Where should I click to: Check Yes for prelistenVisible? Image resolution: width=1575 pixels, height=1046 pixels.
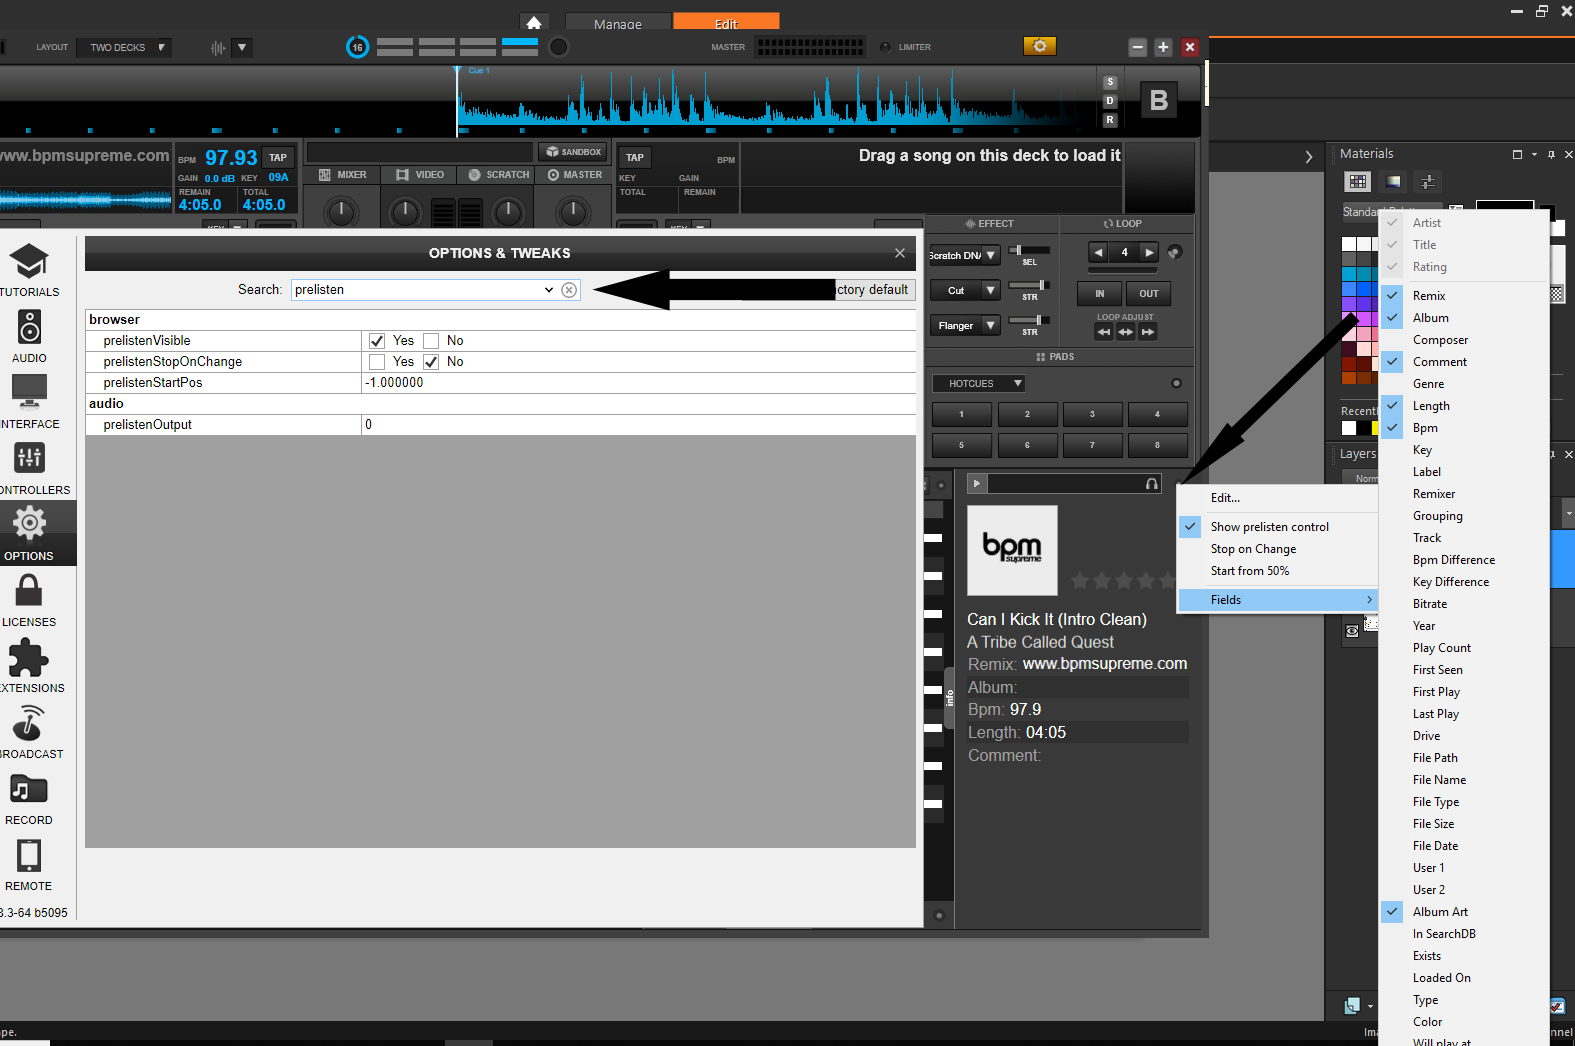click(377, 341)
